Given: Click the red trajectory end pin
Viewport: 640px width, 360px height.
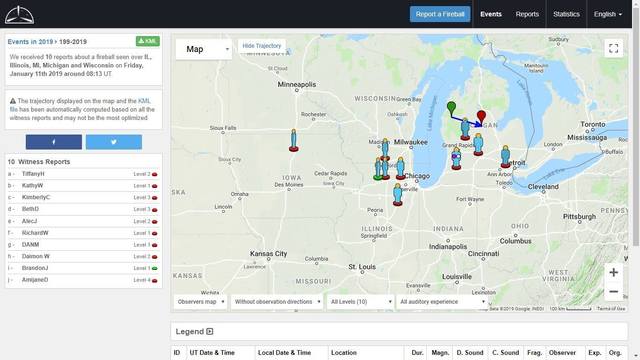Looking at the screenshot, I should 482,117.
